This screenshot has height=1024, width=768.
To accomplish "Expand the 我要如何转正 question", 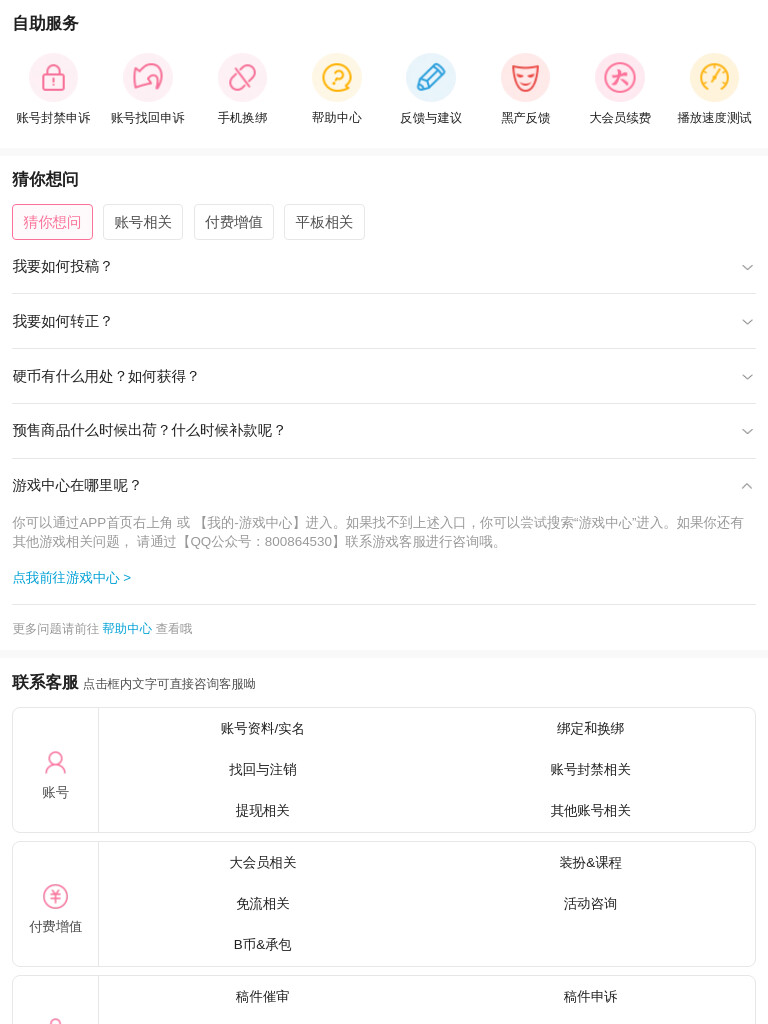I will click(x=384, y=321).
